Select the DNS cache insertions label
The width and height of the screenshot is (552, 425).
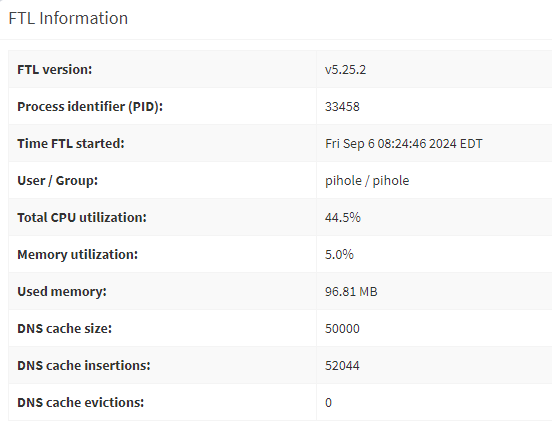click(x=84, y=365)
